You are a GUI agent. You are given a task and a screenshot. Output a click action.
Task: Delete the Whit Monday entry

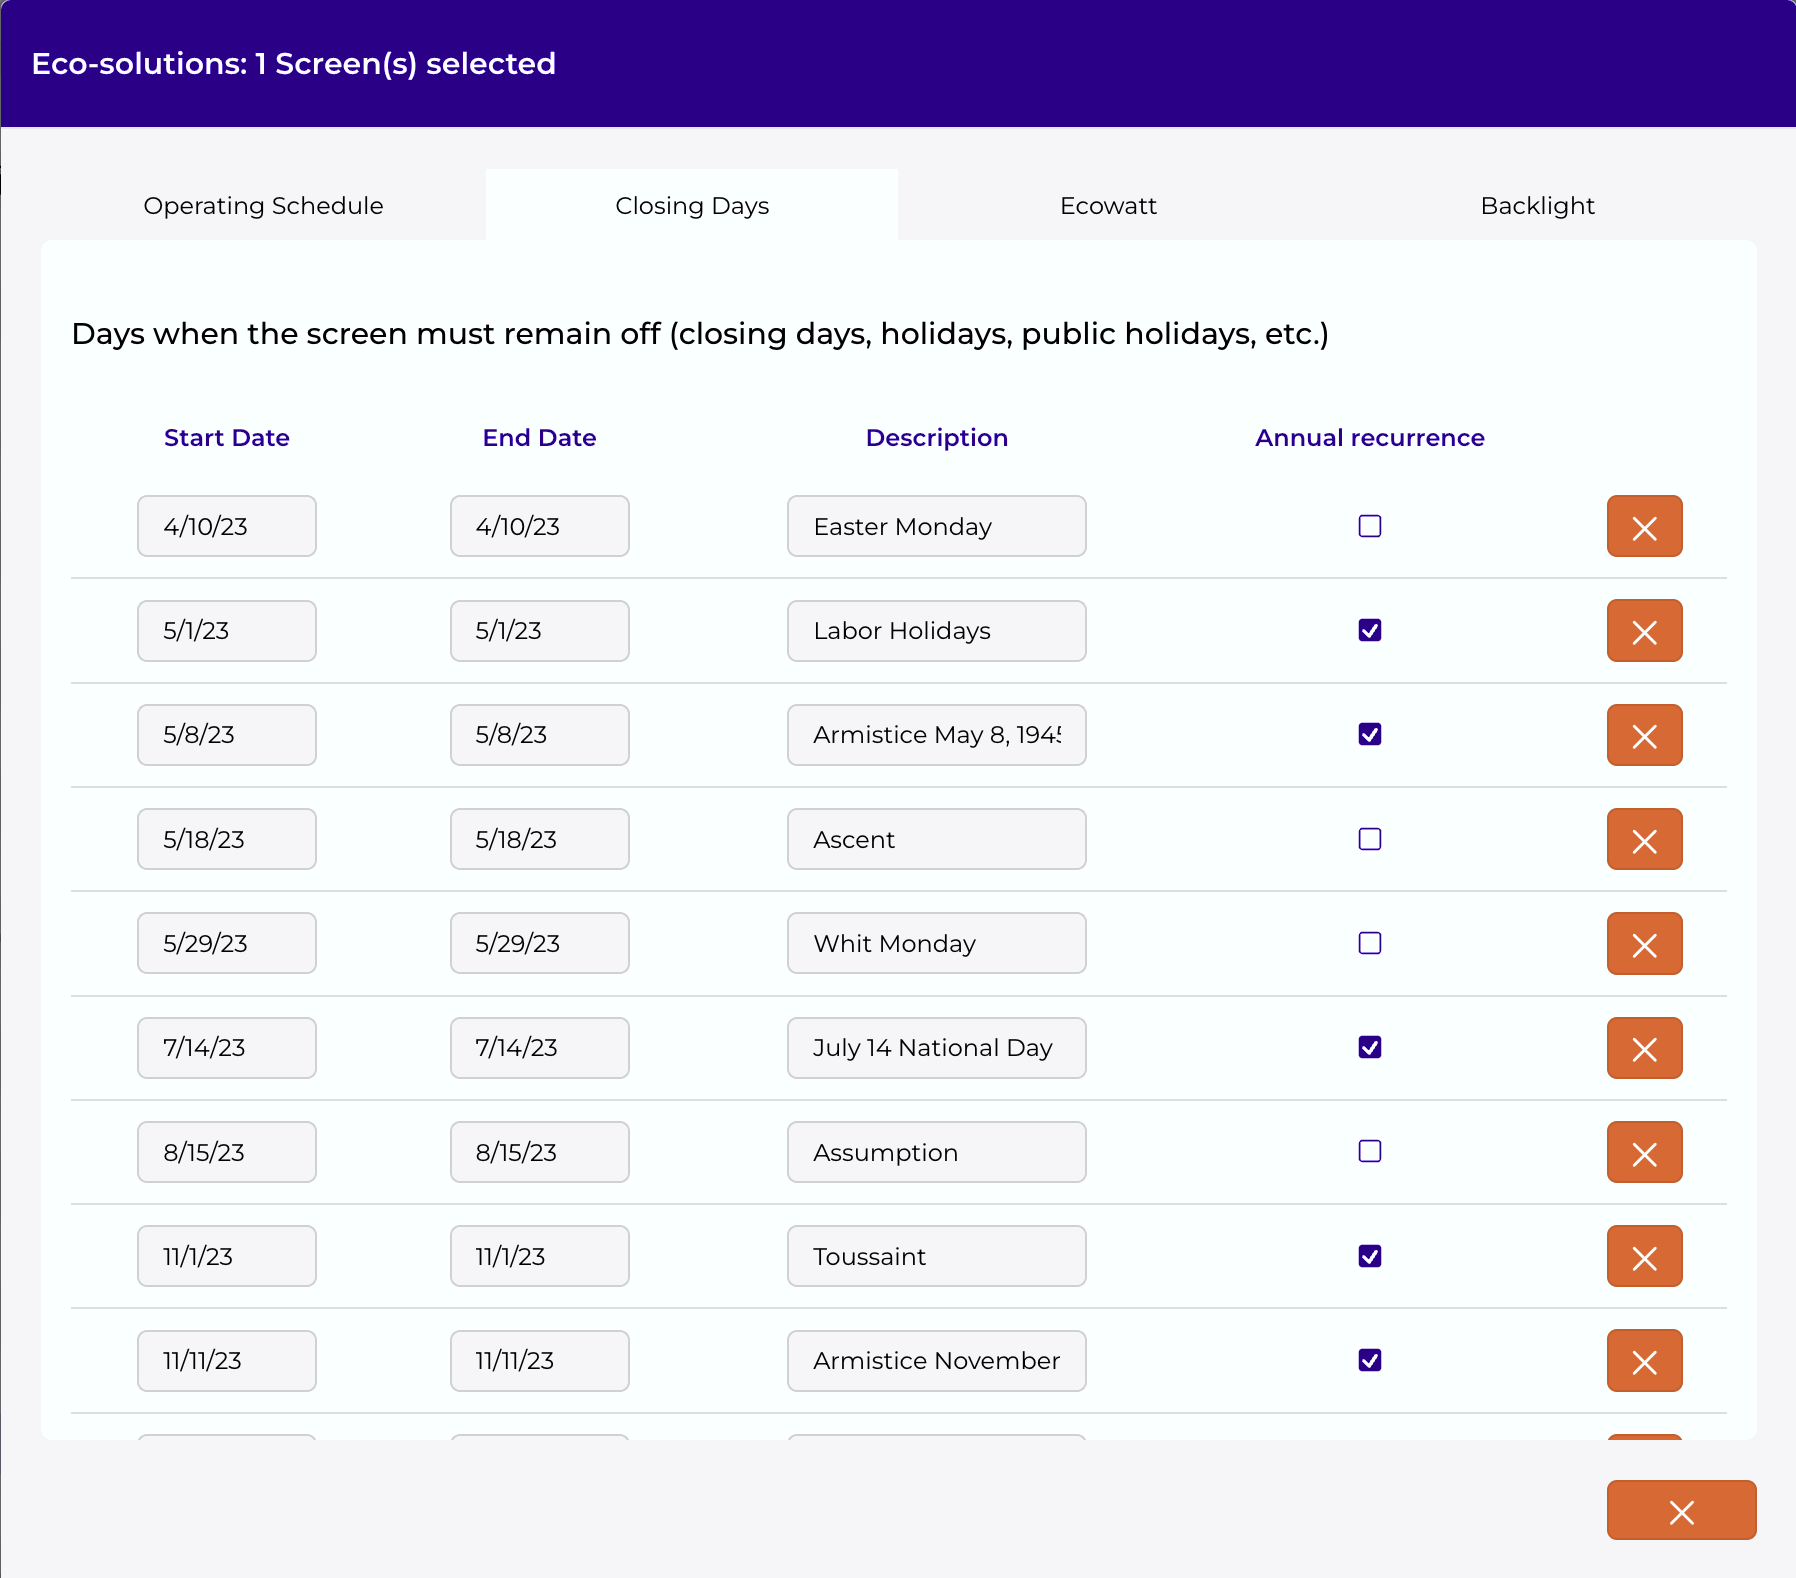pyautogui.click(x=1644, y=944)
